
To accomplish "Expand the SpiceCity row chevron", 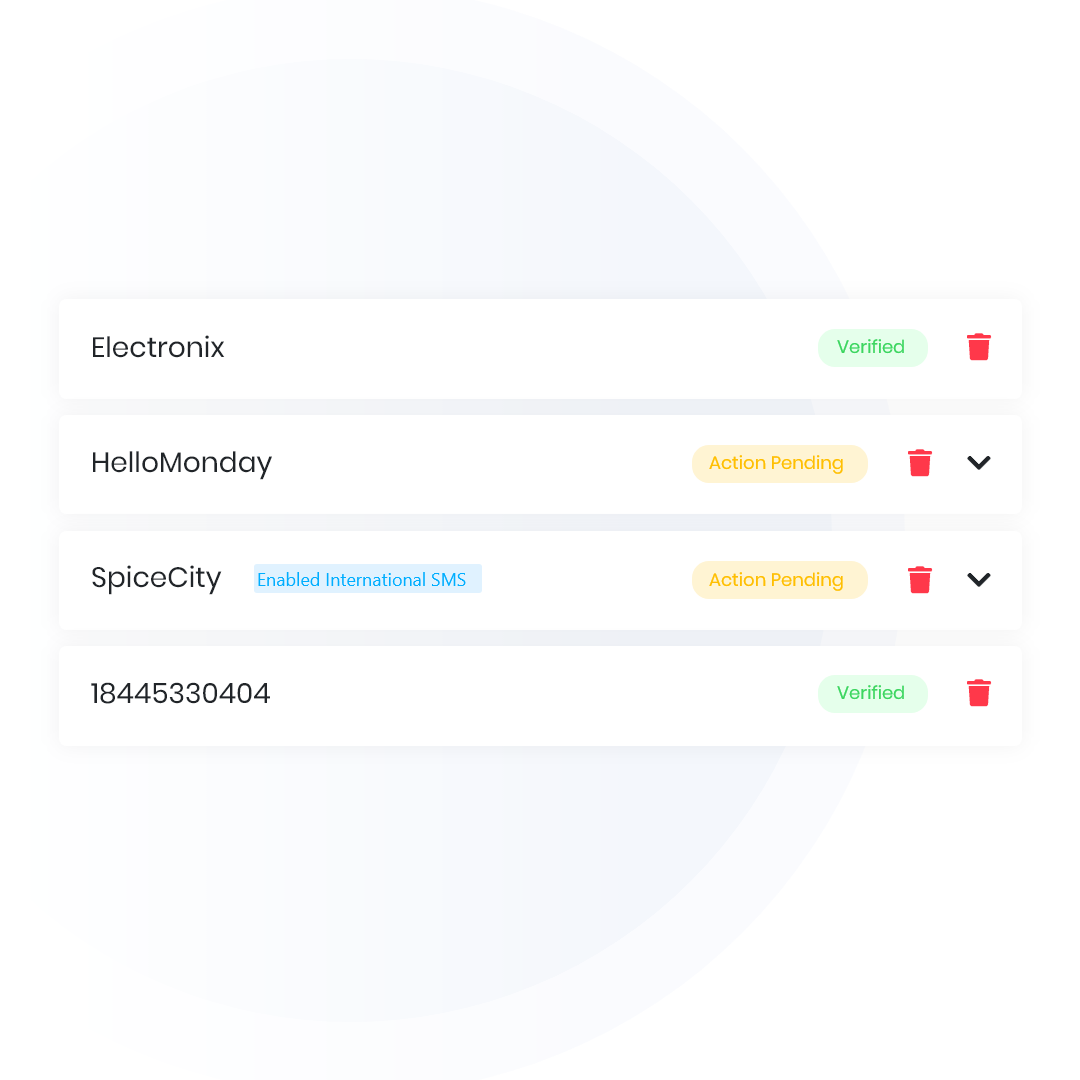I will (978, 579).
